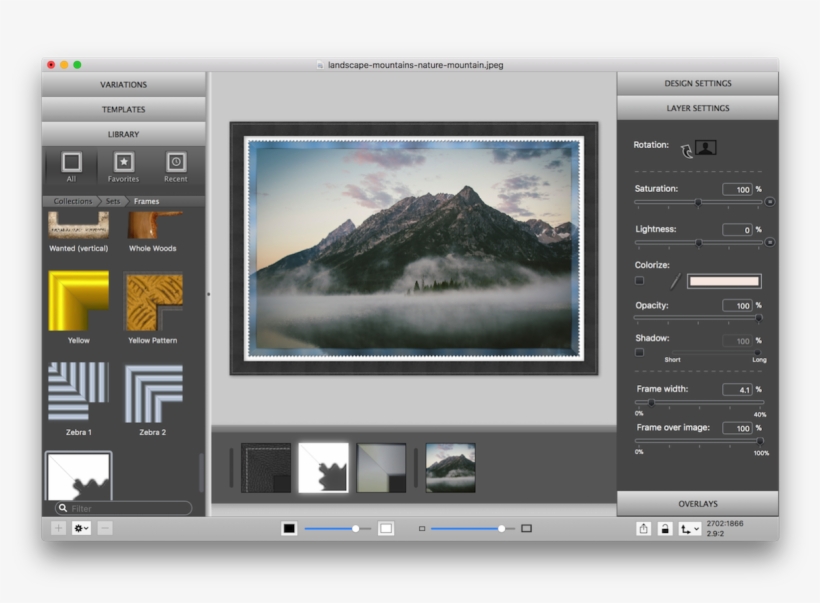This screenshot has width=820, height=603.
Task: Reset Saturation with its round button
Action: click(x=769, y=202)
